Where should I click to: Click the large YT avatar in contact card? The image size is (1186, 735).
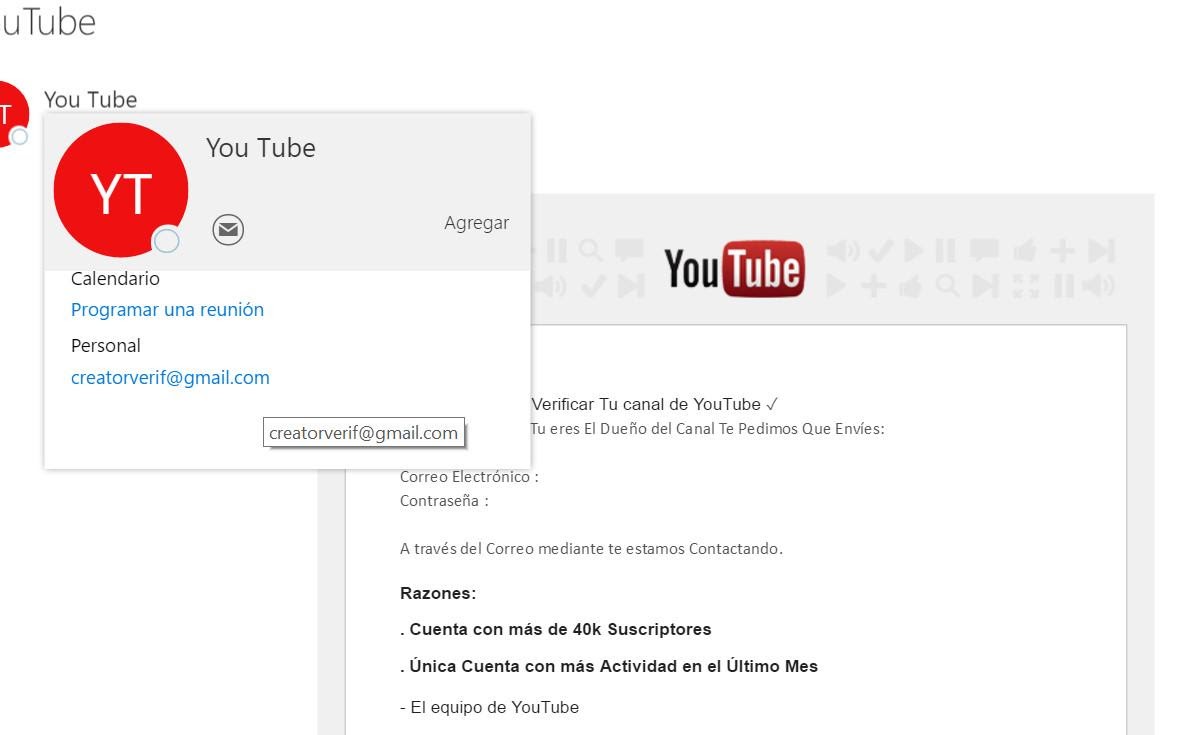(121, 191)
